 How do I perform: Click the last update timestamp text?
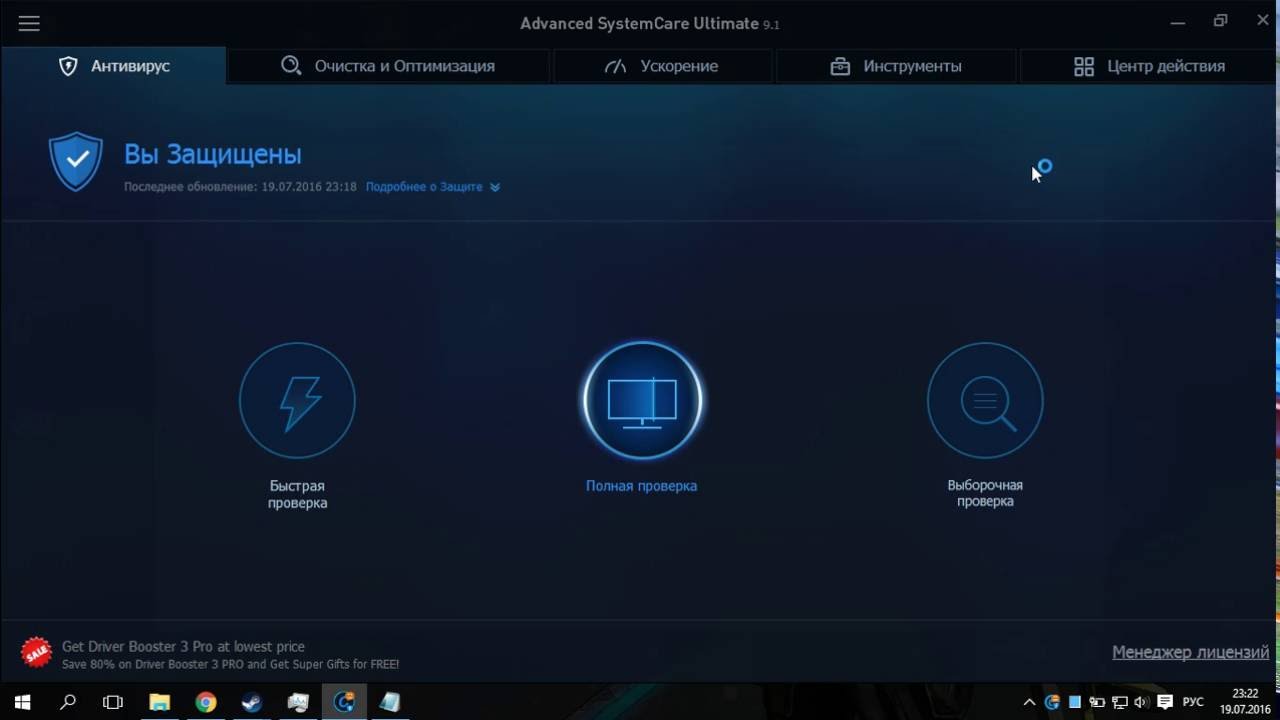(x=240, y=187)
